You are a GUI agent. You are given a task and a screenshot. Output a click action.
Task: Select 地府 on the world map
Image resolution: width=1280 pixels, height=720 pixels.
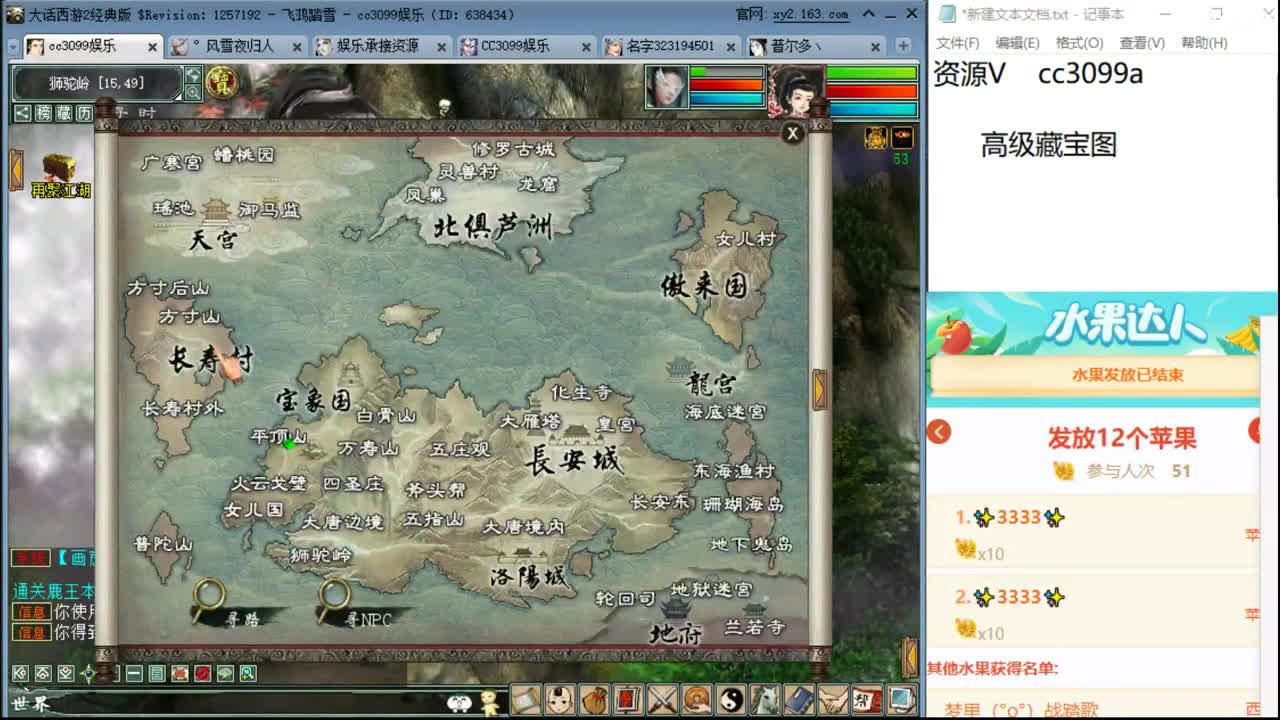point(676,633)
